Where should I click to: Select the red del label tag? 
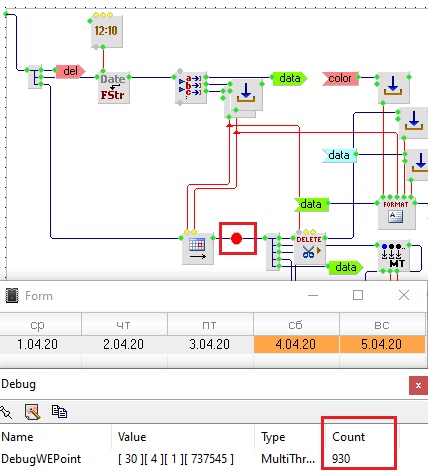(x=71, y=71)
